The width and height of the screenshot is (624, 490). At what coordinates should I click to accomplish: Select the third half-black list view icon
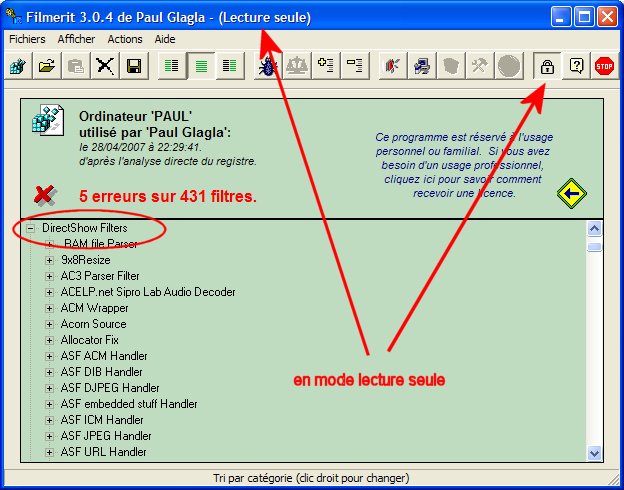pyautogui.click(x=230, y=66)
